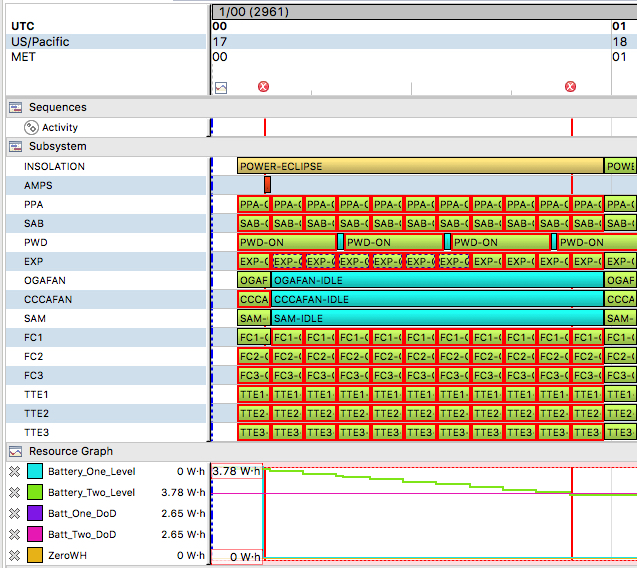Remove ZeroWH plot using its X icon
Screen dimensions: 637x568
(x=13, y=555)
